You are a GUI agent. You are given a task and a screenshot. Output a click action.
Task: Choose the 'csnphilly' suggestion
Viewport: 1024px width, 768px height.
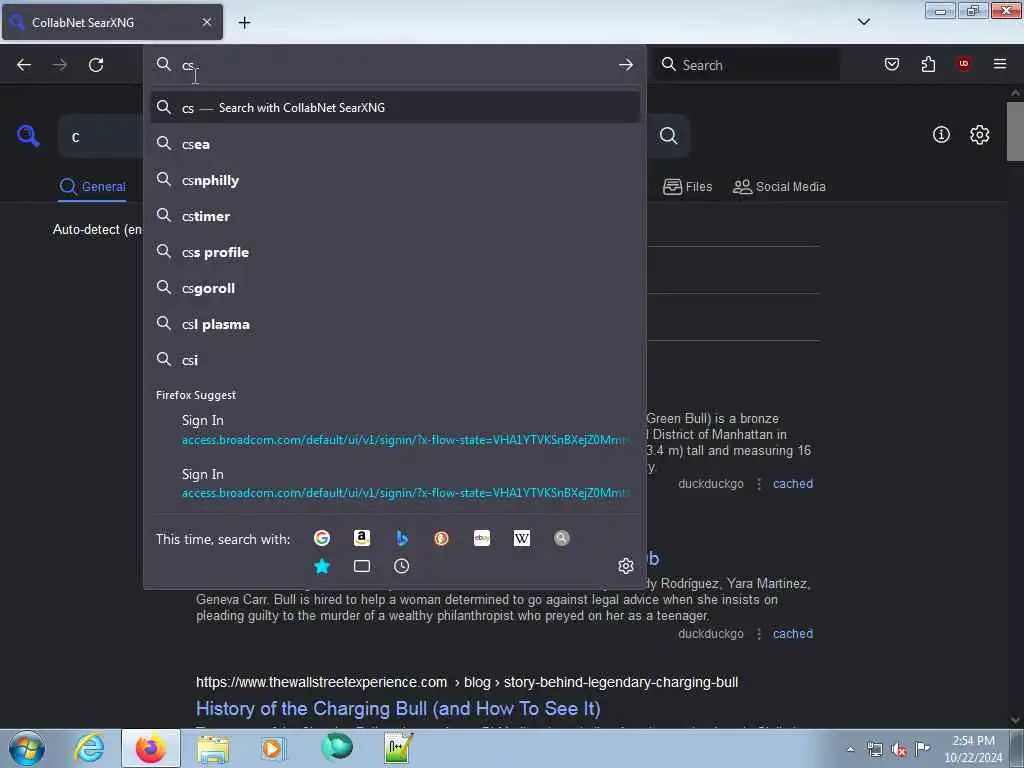tap(395, 180)
